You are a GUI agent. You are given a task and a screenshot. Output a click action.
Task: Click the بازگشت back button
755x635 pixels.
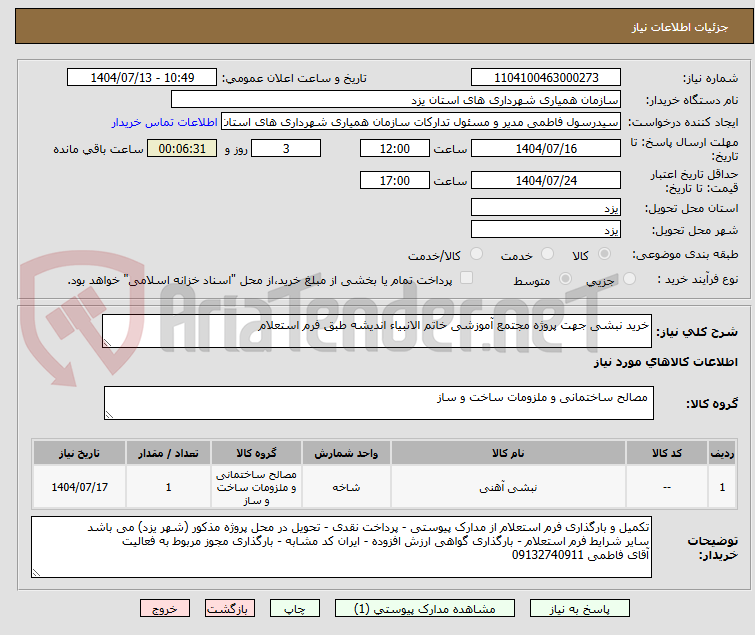[229, 609]
